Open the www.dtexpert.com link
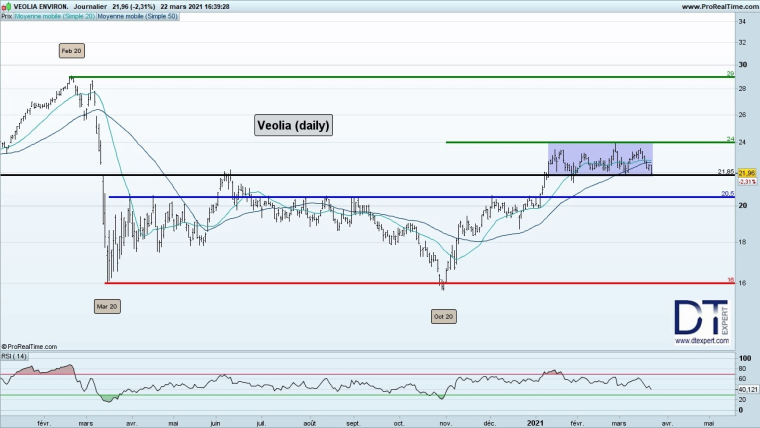Image resolution: width=760 pixels, height=428 pixels. (701, 343)
